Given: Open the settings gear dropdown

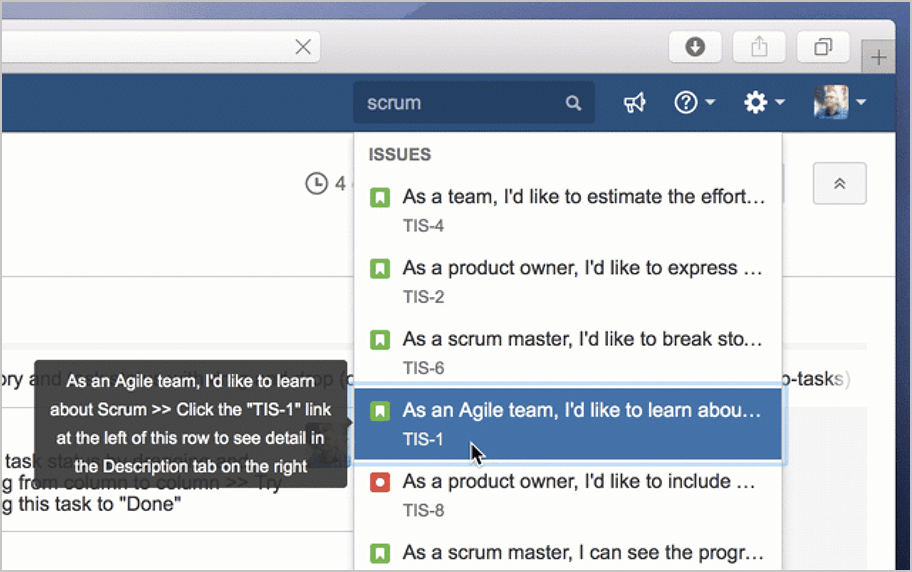Looking at the screenshot, I should pos(764,103).
